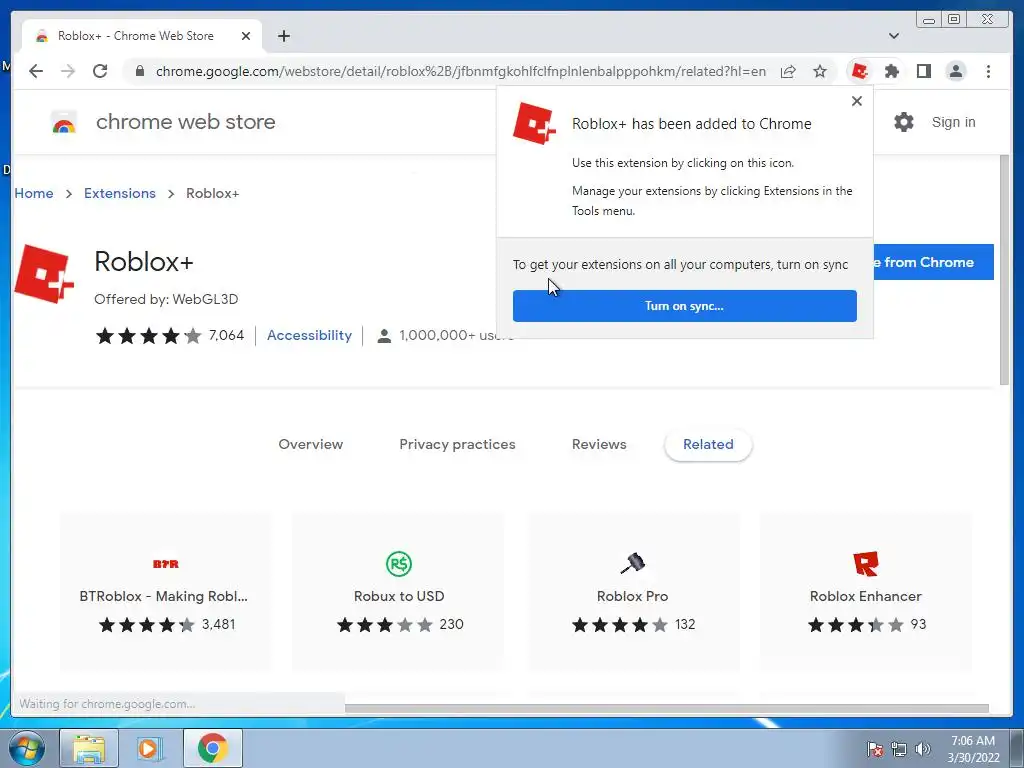Close the Roblox+ Chrome Web Store tab
This screenshot has height=768, width=1024.
[246, 36]
